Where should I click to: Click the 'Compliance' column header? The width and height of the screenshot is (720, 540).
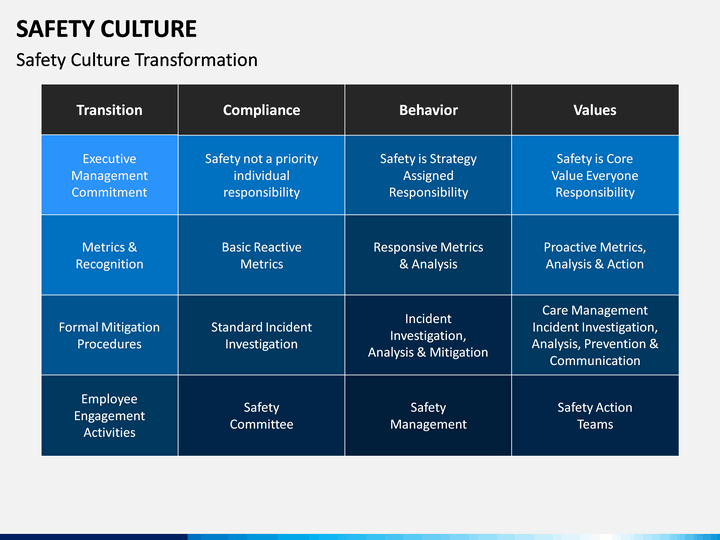261,110
